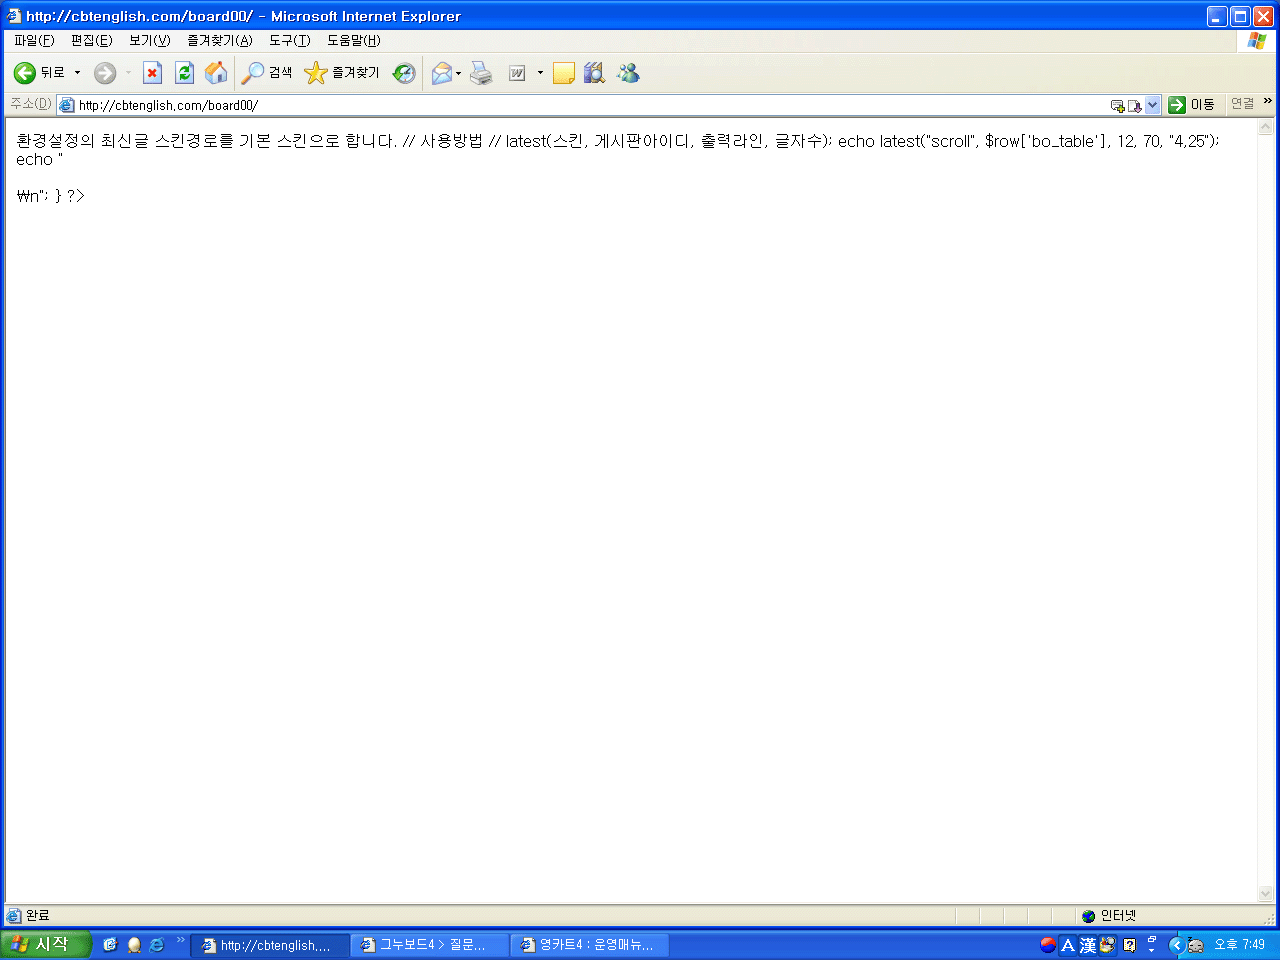Open the 즐겨찾기 star favorites button

pos(342,73)
